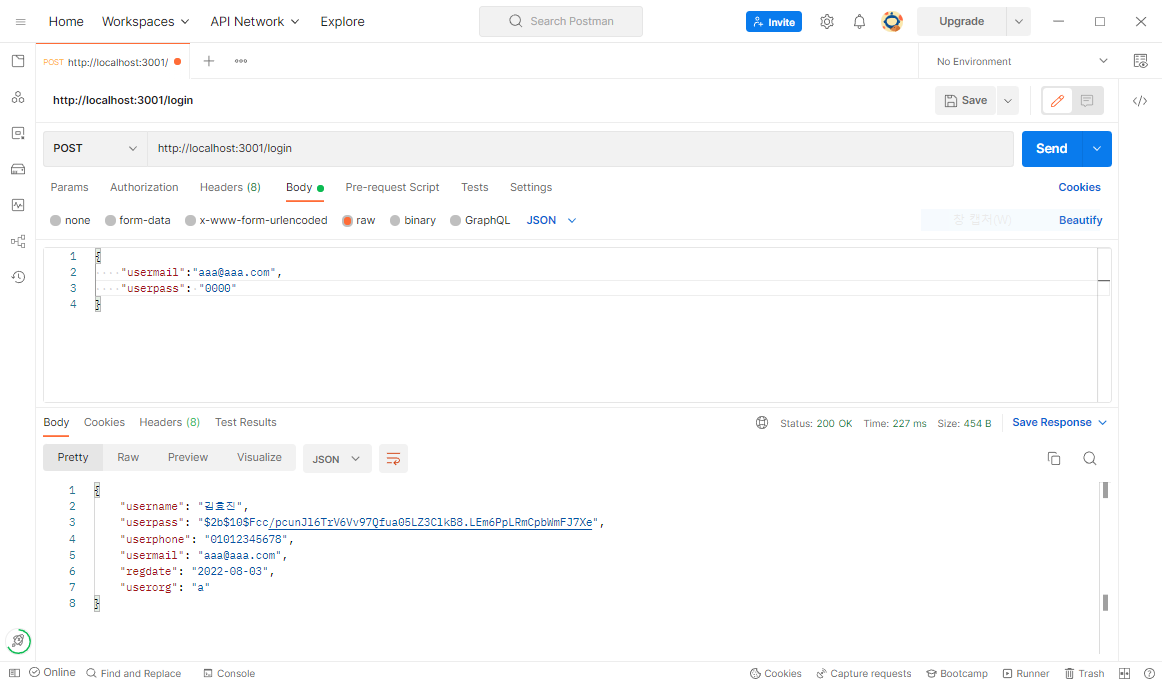Search within the response body
The height and width of the screenshot is (684, 1162).
pos(1089,458)
